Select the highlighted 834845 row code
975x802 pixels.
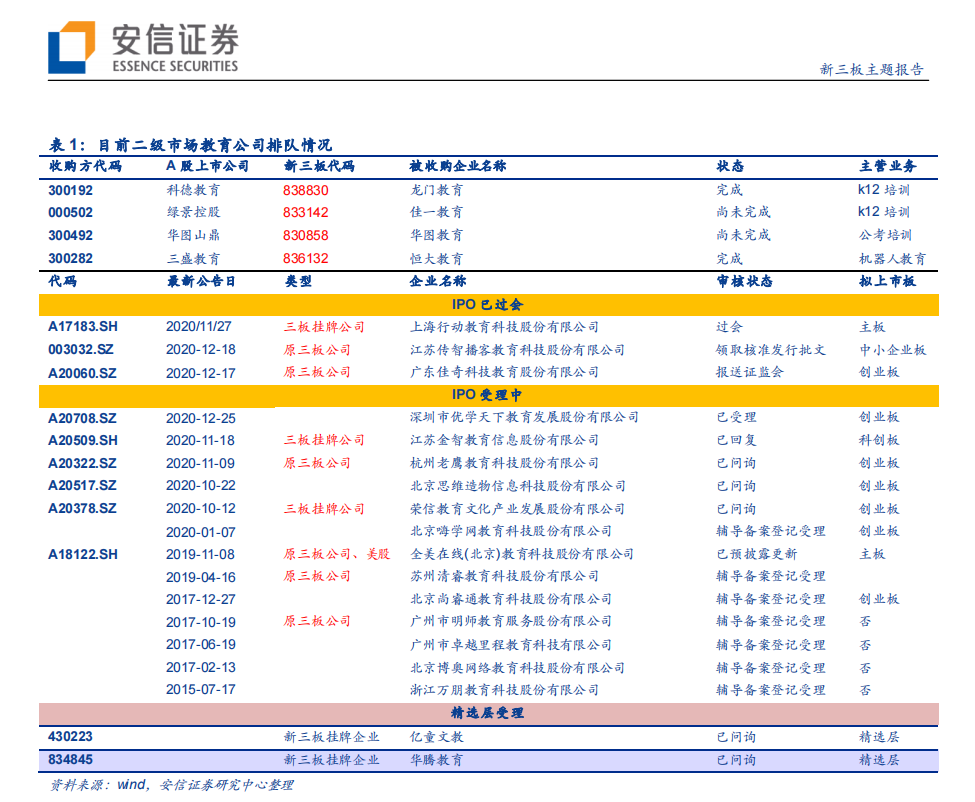pos(70,760)
